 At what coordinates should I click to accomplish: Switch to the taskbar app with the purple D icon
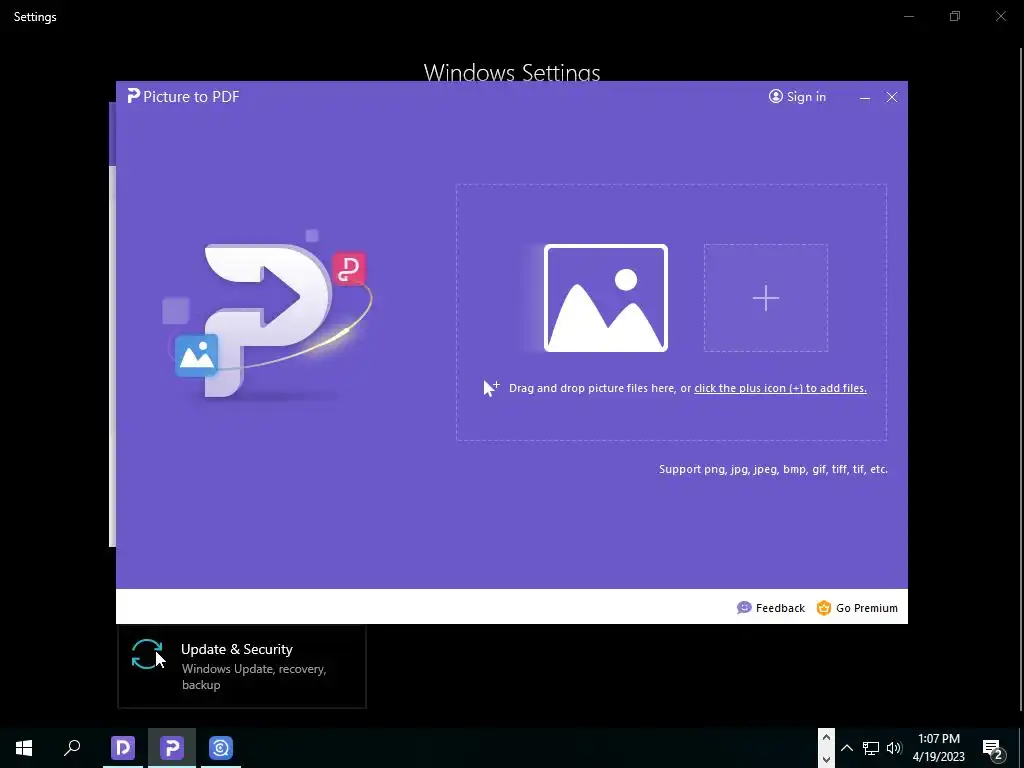click(x=123, y=748)
